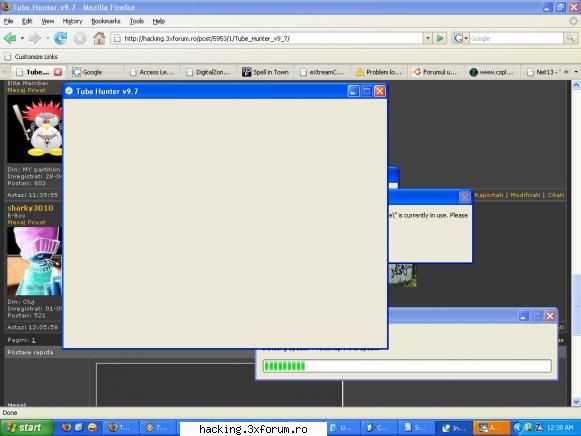Go back with Firefox Back arrow
The image size is (581, 436).
10,38
